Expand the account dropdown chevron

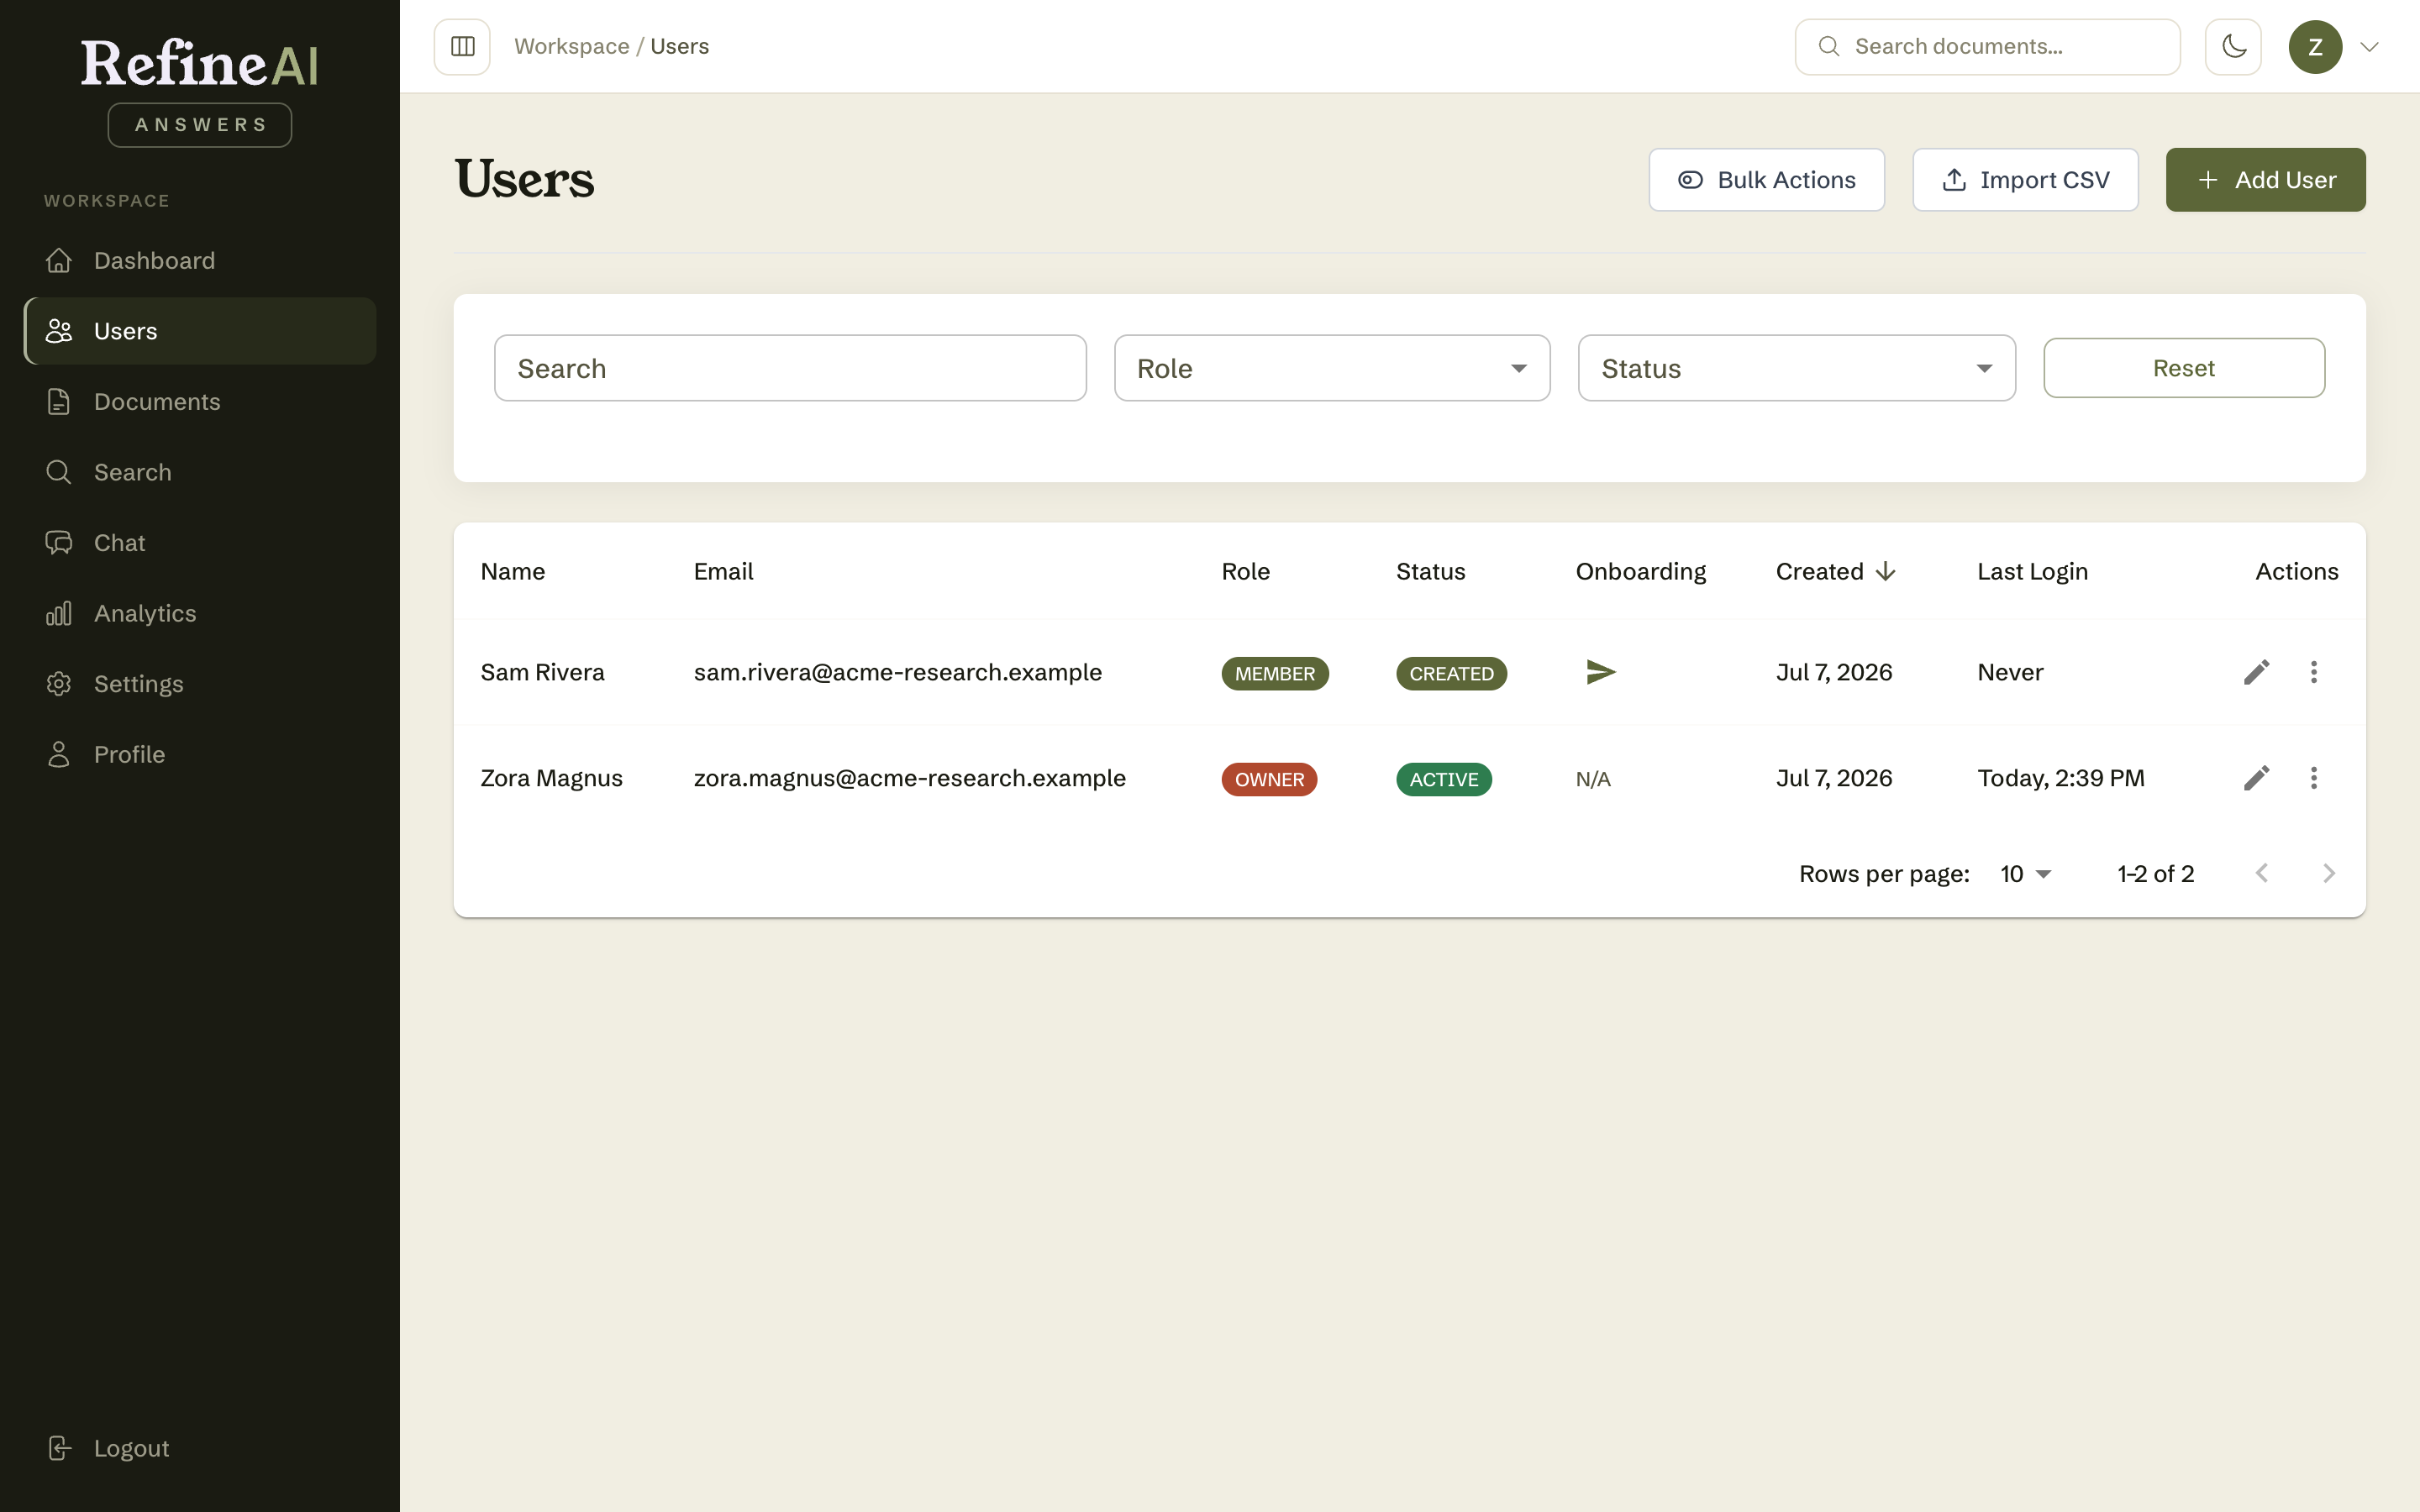click(x=2369, y=47)
